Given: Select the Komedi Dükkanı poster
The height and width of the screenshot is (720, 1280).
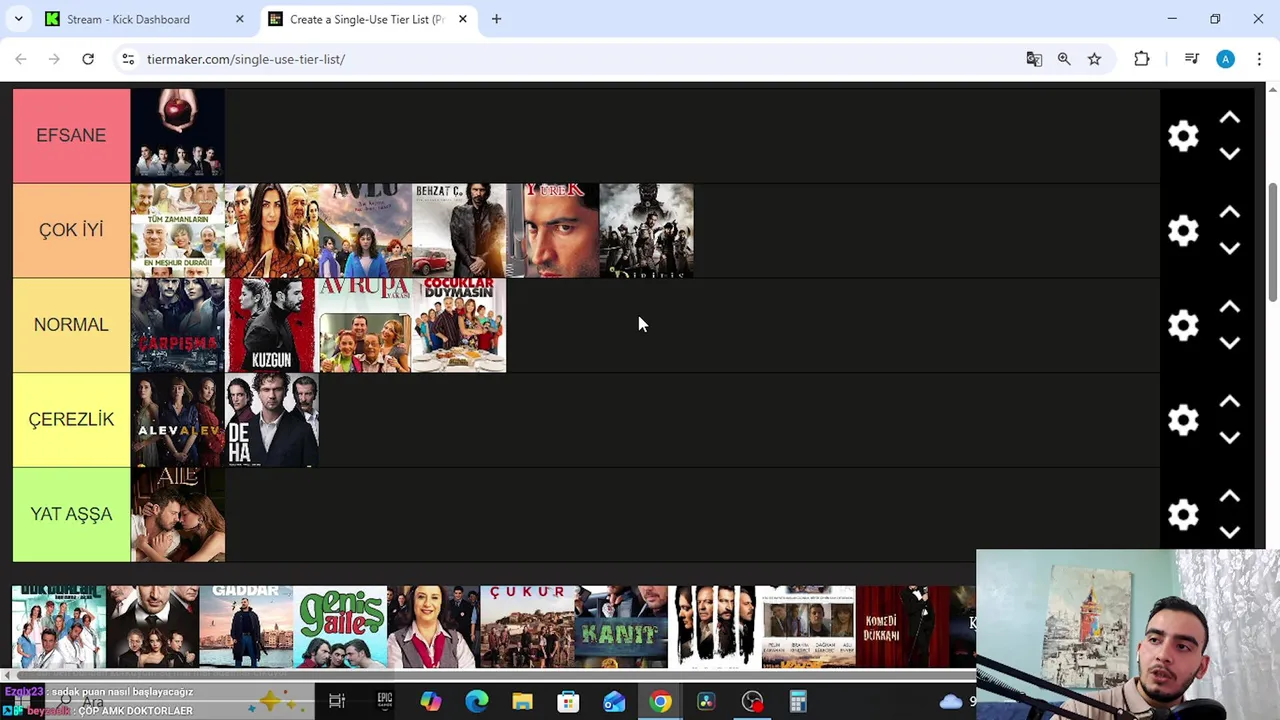Looking at the screenshot, I should pyautogui.click(x=903, y=627).
